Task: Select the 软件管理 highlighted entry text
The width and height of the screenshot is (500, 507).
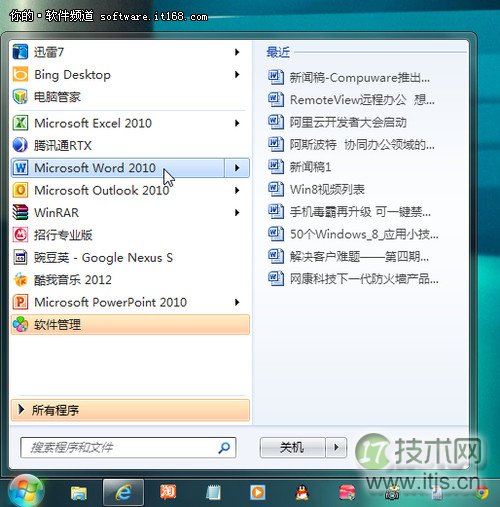Action: pyautogui.click(x=57, y=324)
